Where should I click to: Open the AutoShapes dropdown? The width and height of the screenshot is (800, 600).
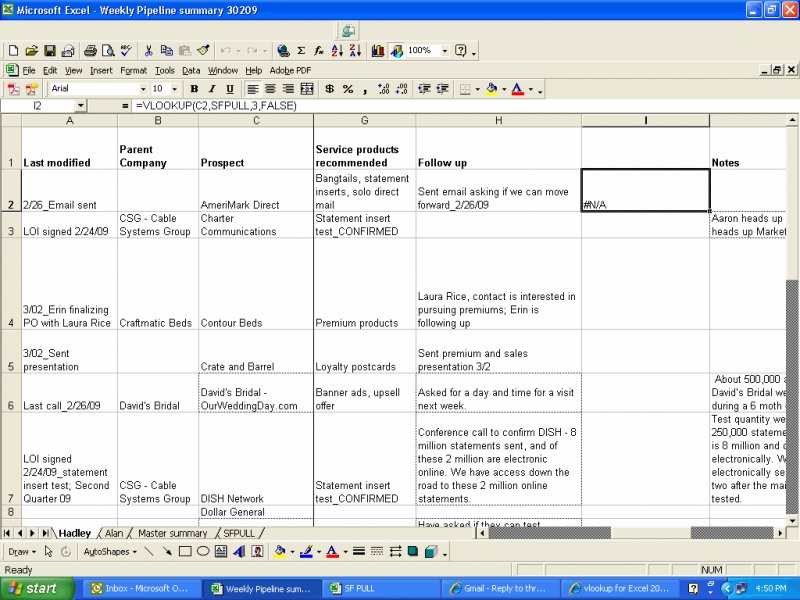[110, 552]
